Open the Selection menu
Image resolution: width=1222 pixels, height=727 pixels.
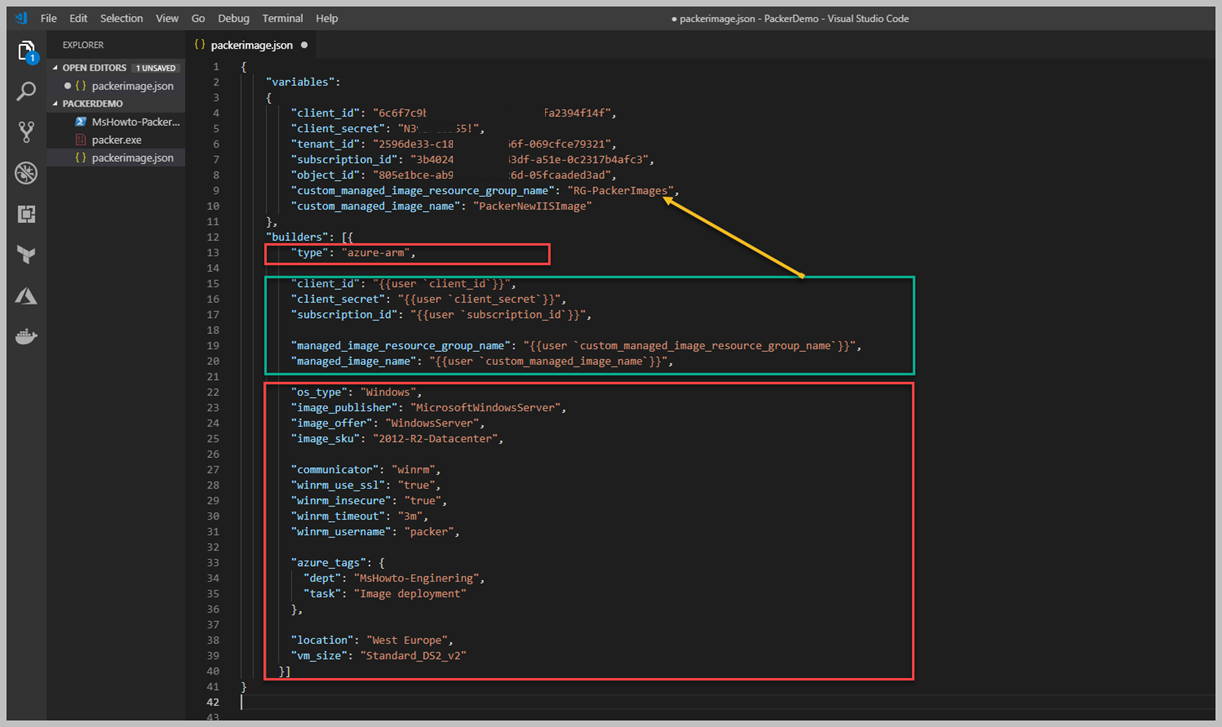[122, 18]
